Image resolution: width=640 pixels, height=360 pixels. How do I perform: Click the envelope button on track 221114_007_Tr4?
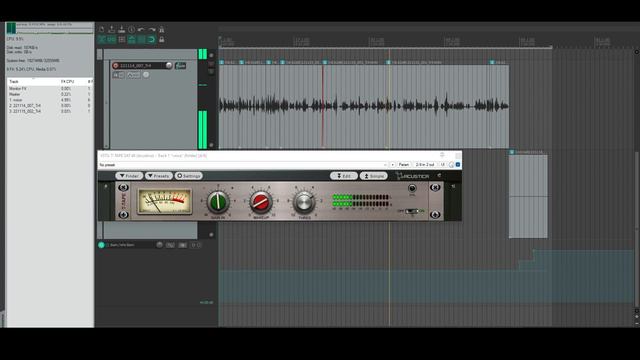tap(133, 75)
